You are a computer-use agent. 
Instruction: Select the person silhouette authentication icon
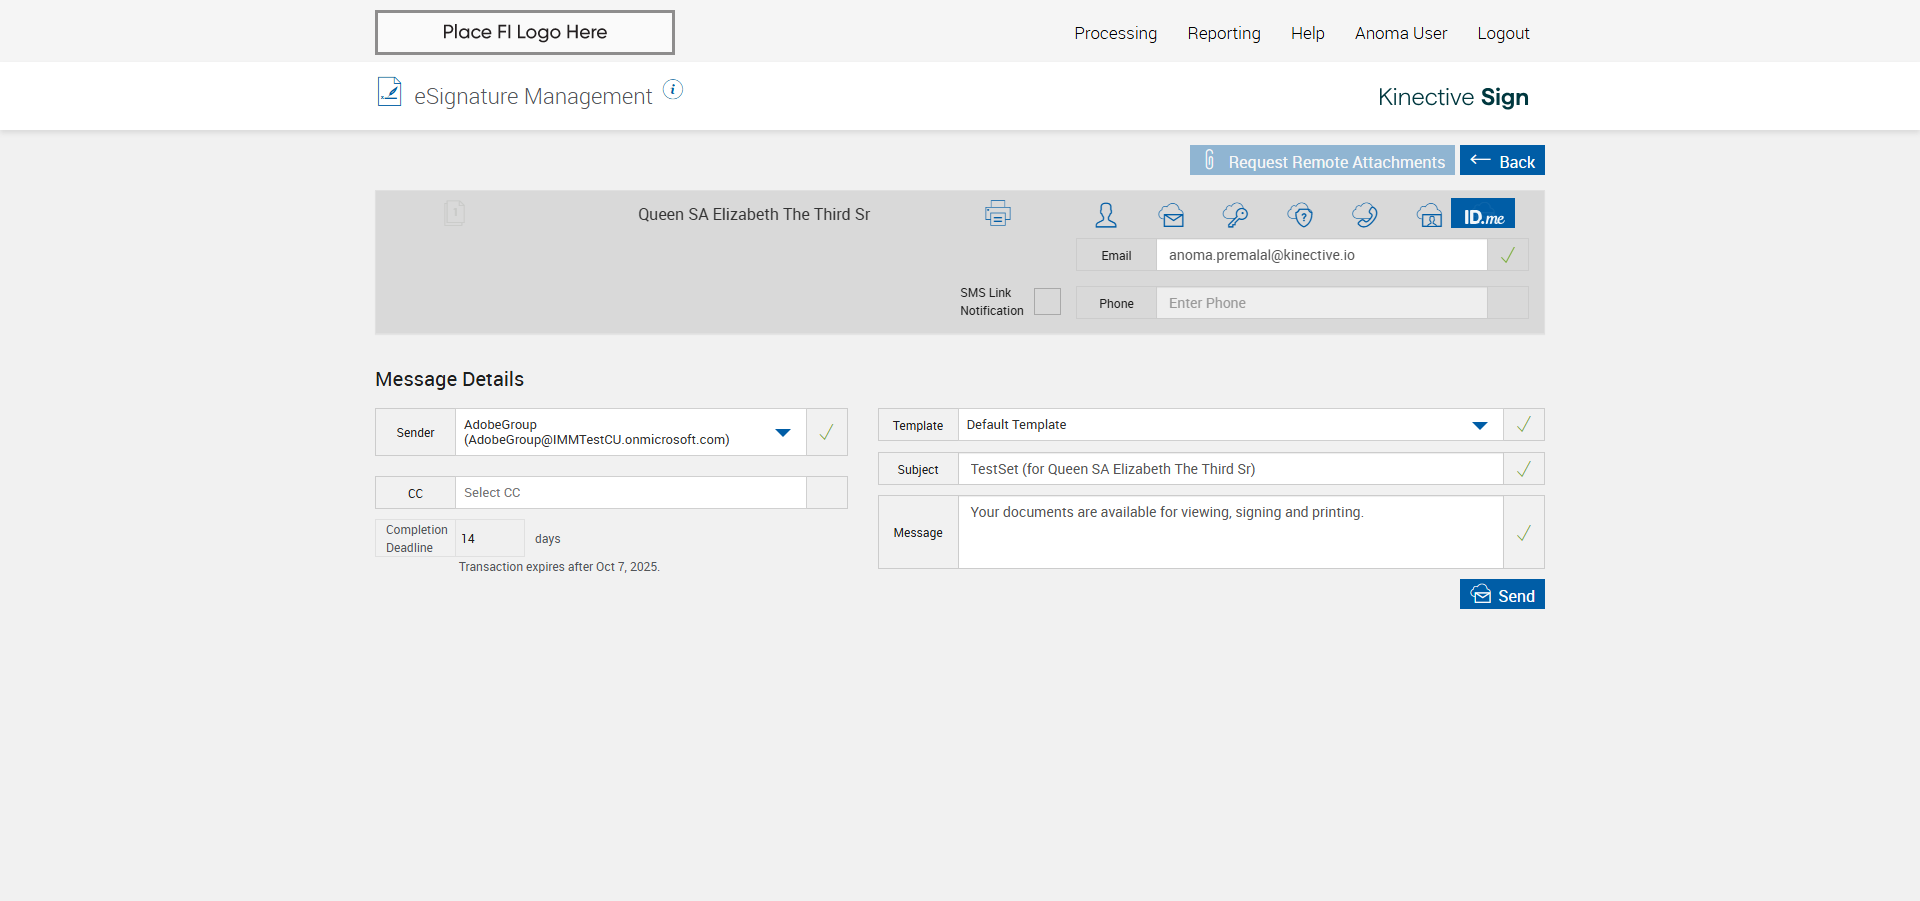[x=1106, y=214]
